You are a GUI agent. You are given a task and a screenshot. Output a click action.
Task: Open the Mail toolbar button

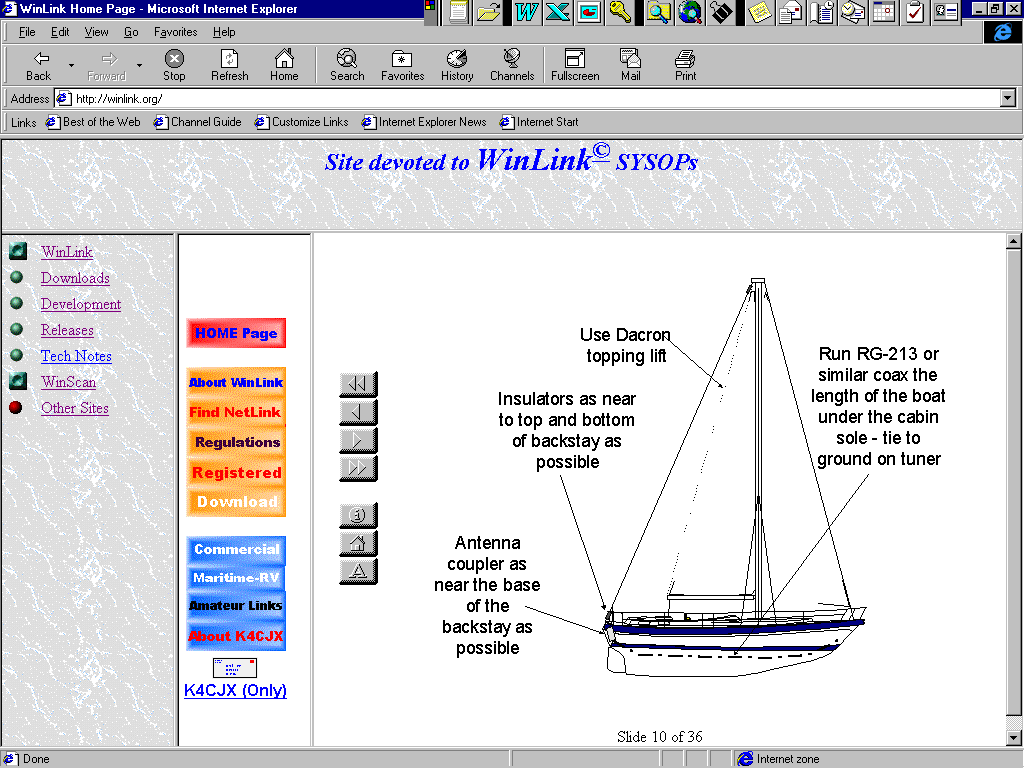tap(630, 65)
